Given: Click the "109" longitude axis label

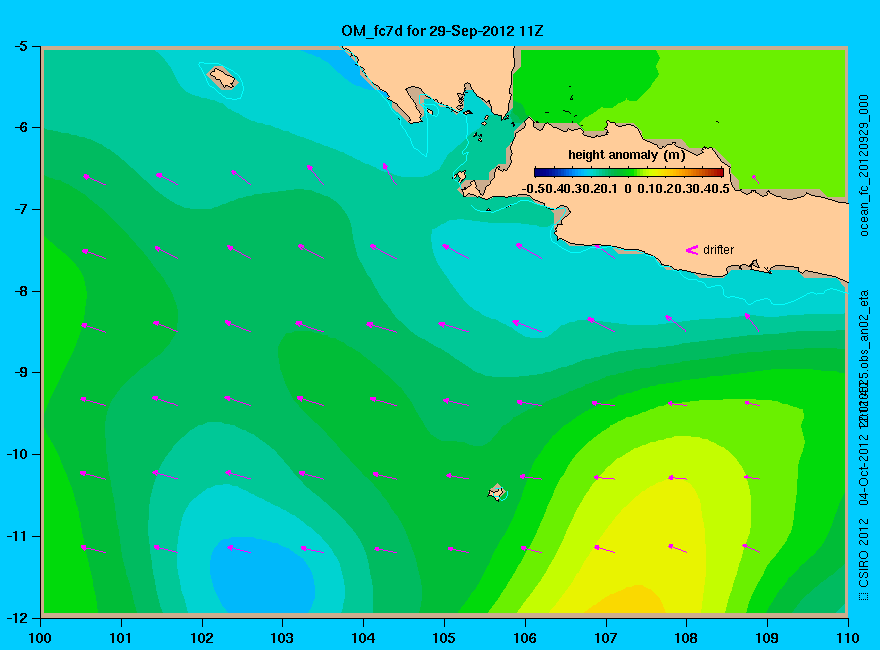Looking at the screenshot, I should coord(767,638).
